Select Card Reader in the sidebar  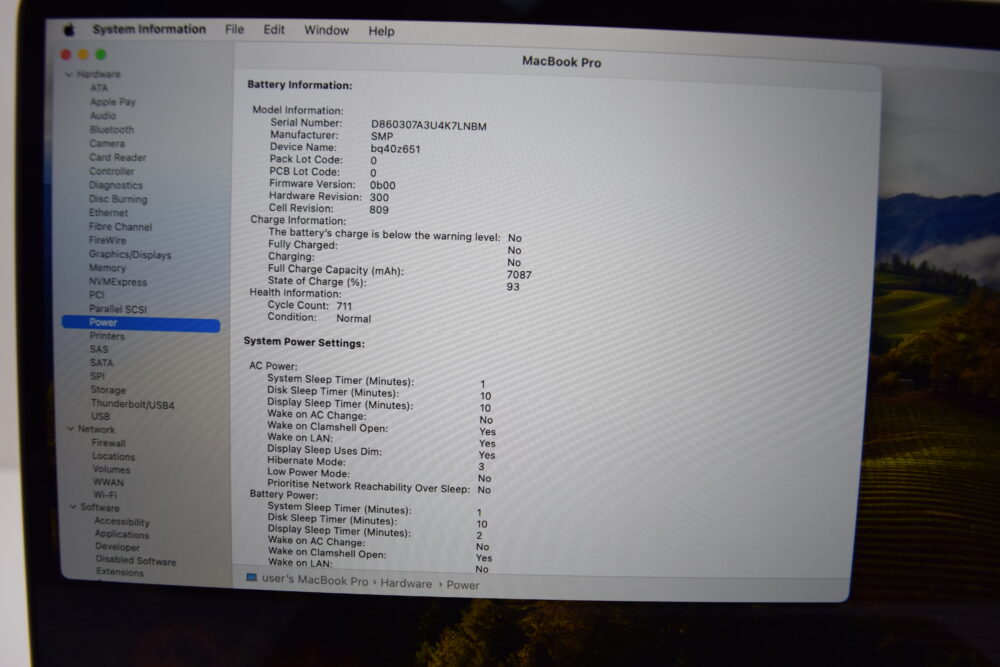pyautogui.click(x=118, y=158)
